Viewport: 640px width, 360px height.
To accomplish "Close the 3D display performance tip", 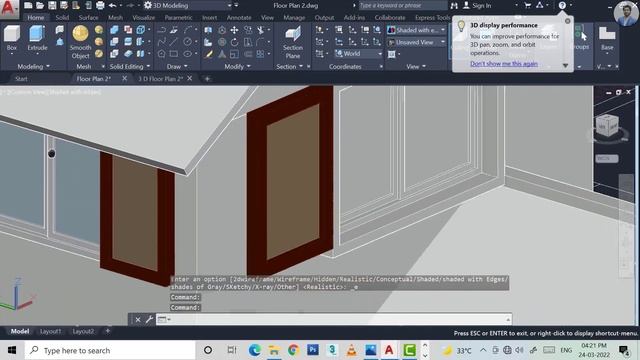I will (568, 21).
